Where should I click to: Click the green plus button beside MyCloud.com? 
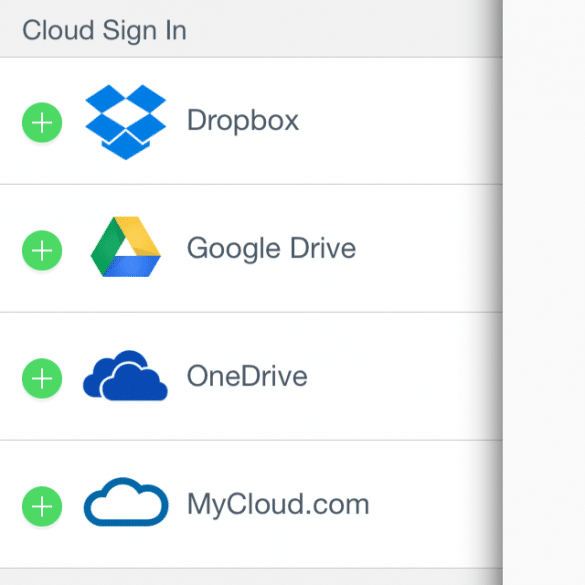coord(42,506)
